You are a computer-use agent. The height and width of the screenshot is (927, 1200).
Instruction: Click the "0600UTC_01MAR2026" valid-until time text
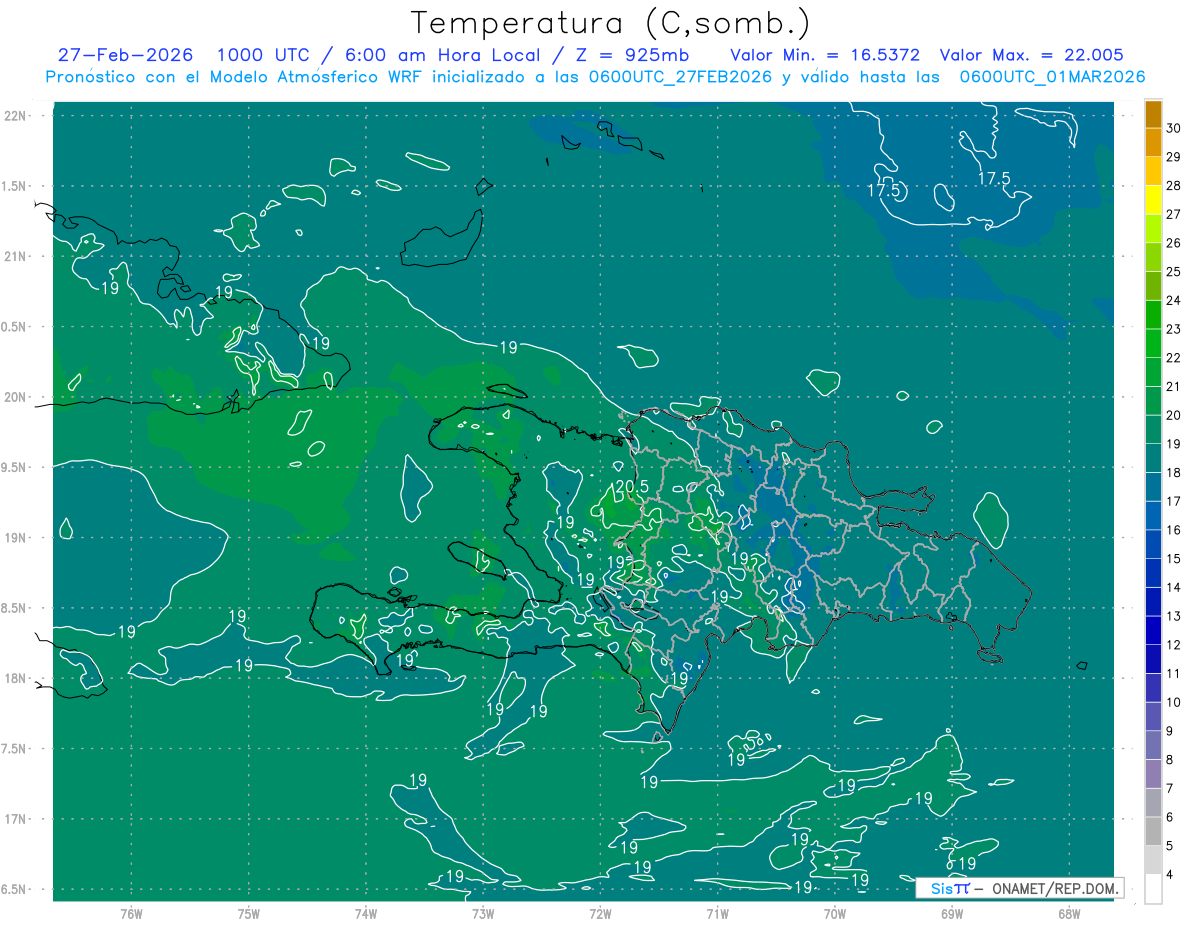coord(1052,77)
